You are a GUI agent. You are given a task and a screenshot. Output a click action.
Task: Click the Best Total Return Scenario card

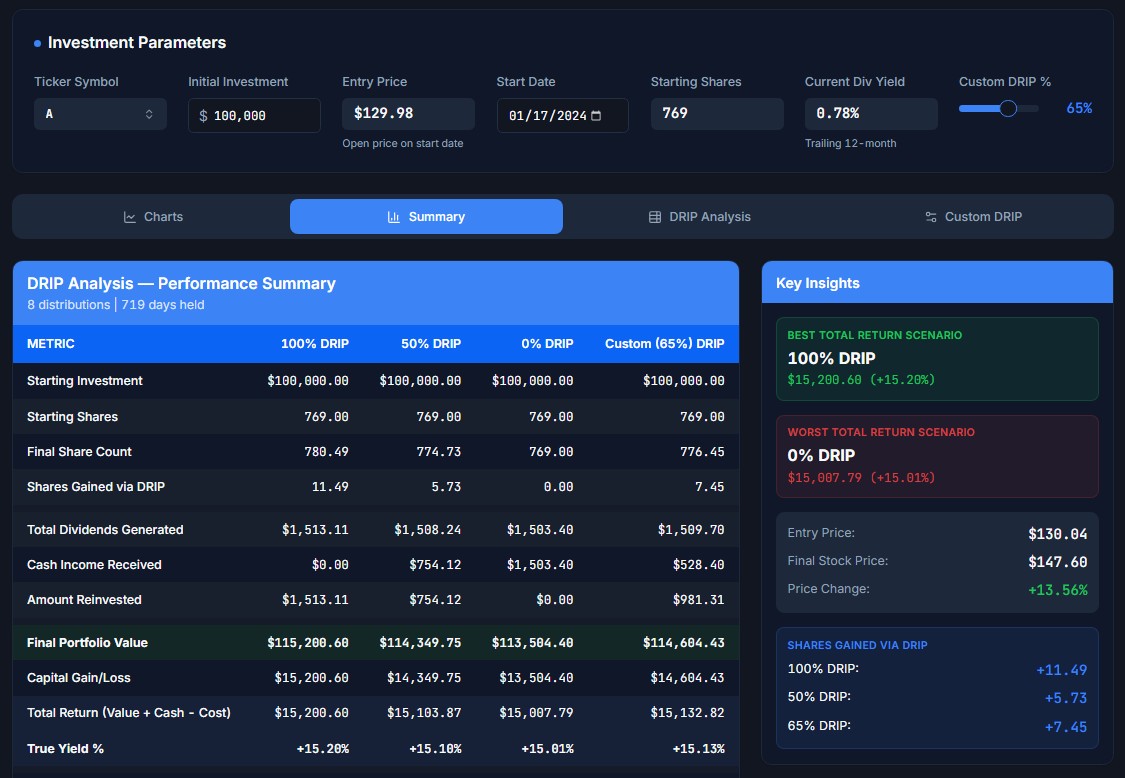pos(937,359)
